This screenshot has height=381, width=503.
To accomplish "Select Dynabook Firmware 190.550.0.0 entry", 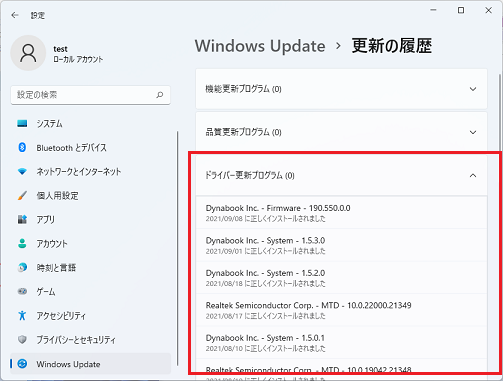I will pyautogui.click(x=341, y=213).
